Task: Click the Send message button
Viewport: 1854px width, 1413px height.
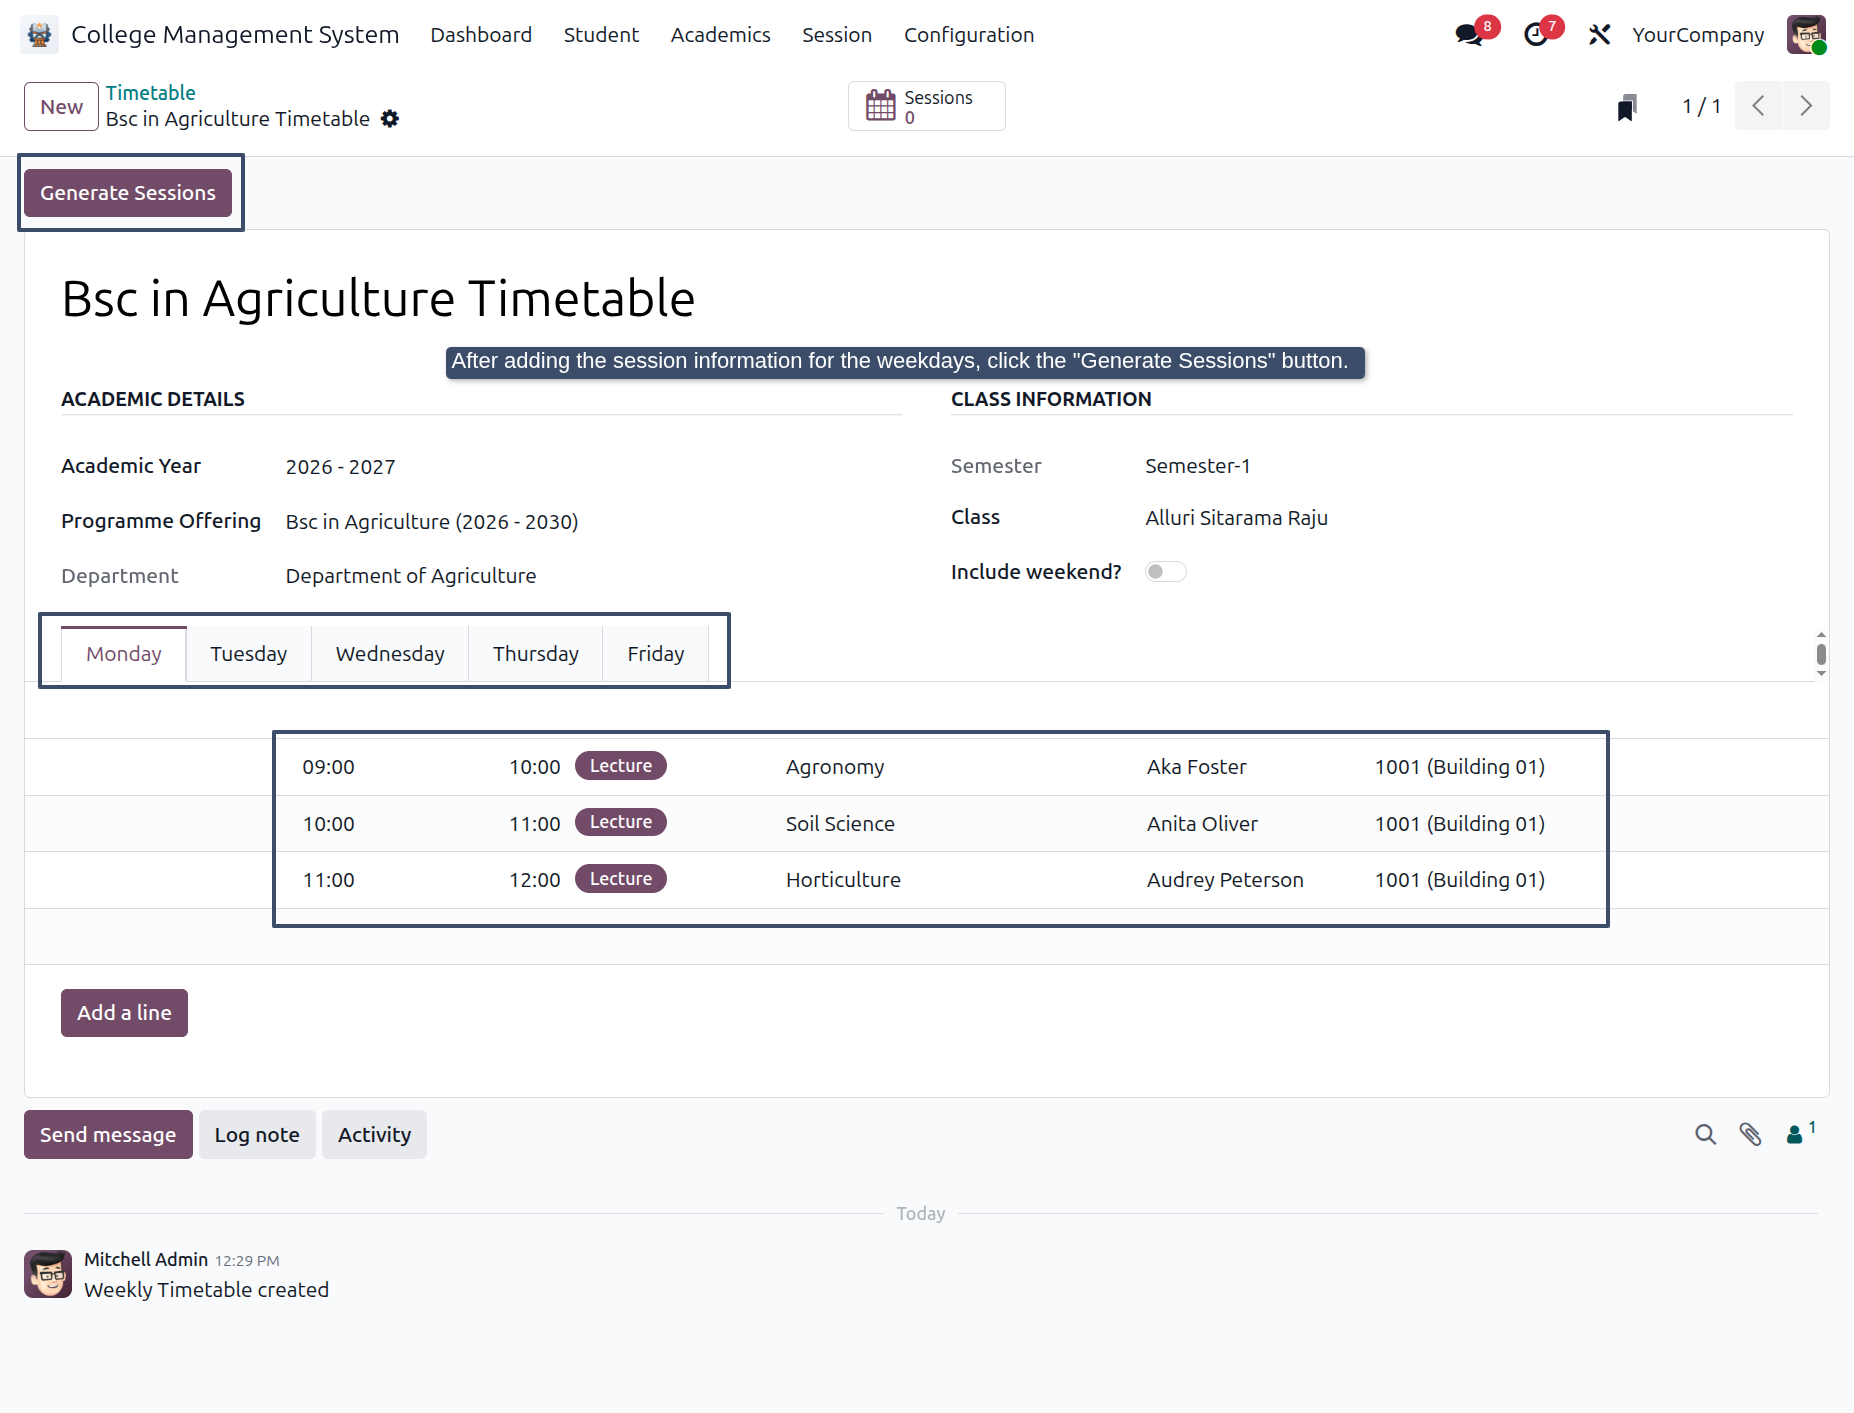Action: pyautogui.click(x=108, y=1135)
